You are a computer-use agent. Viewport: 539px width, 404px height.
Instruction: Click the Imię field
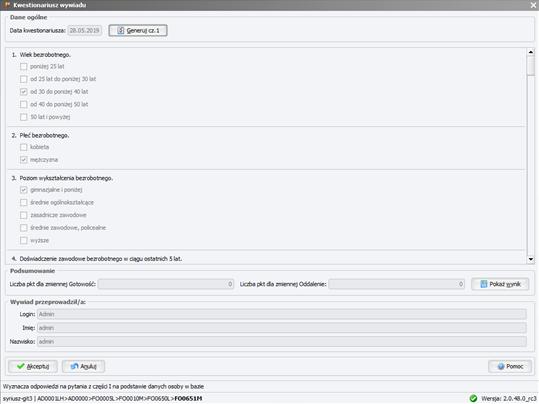[282, 328]
